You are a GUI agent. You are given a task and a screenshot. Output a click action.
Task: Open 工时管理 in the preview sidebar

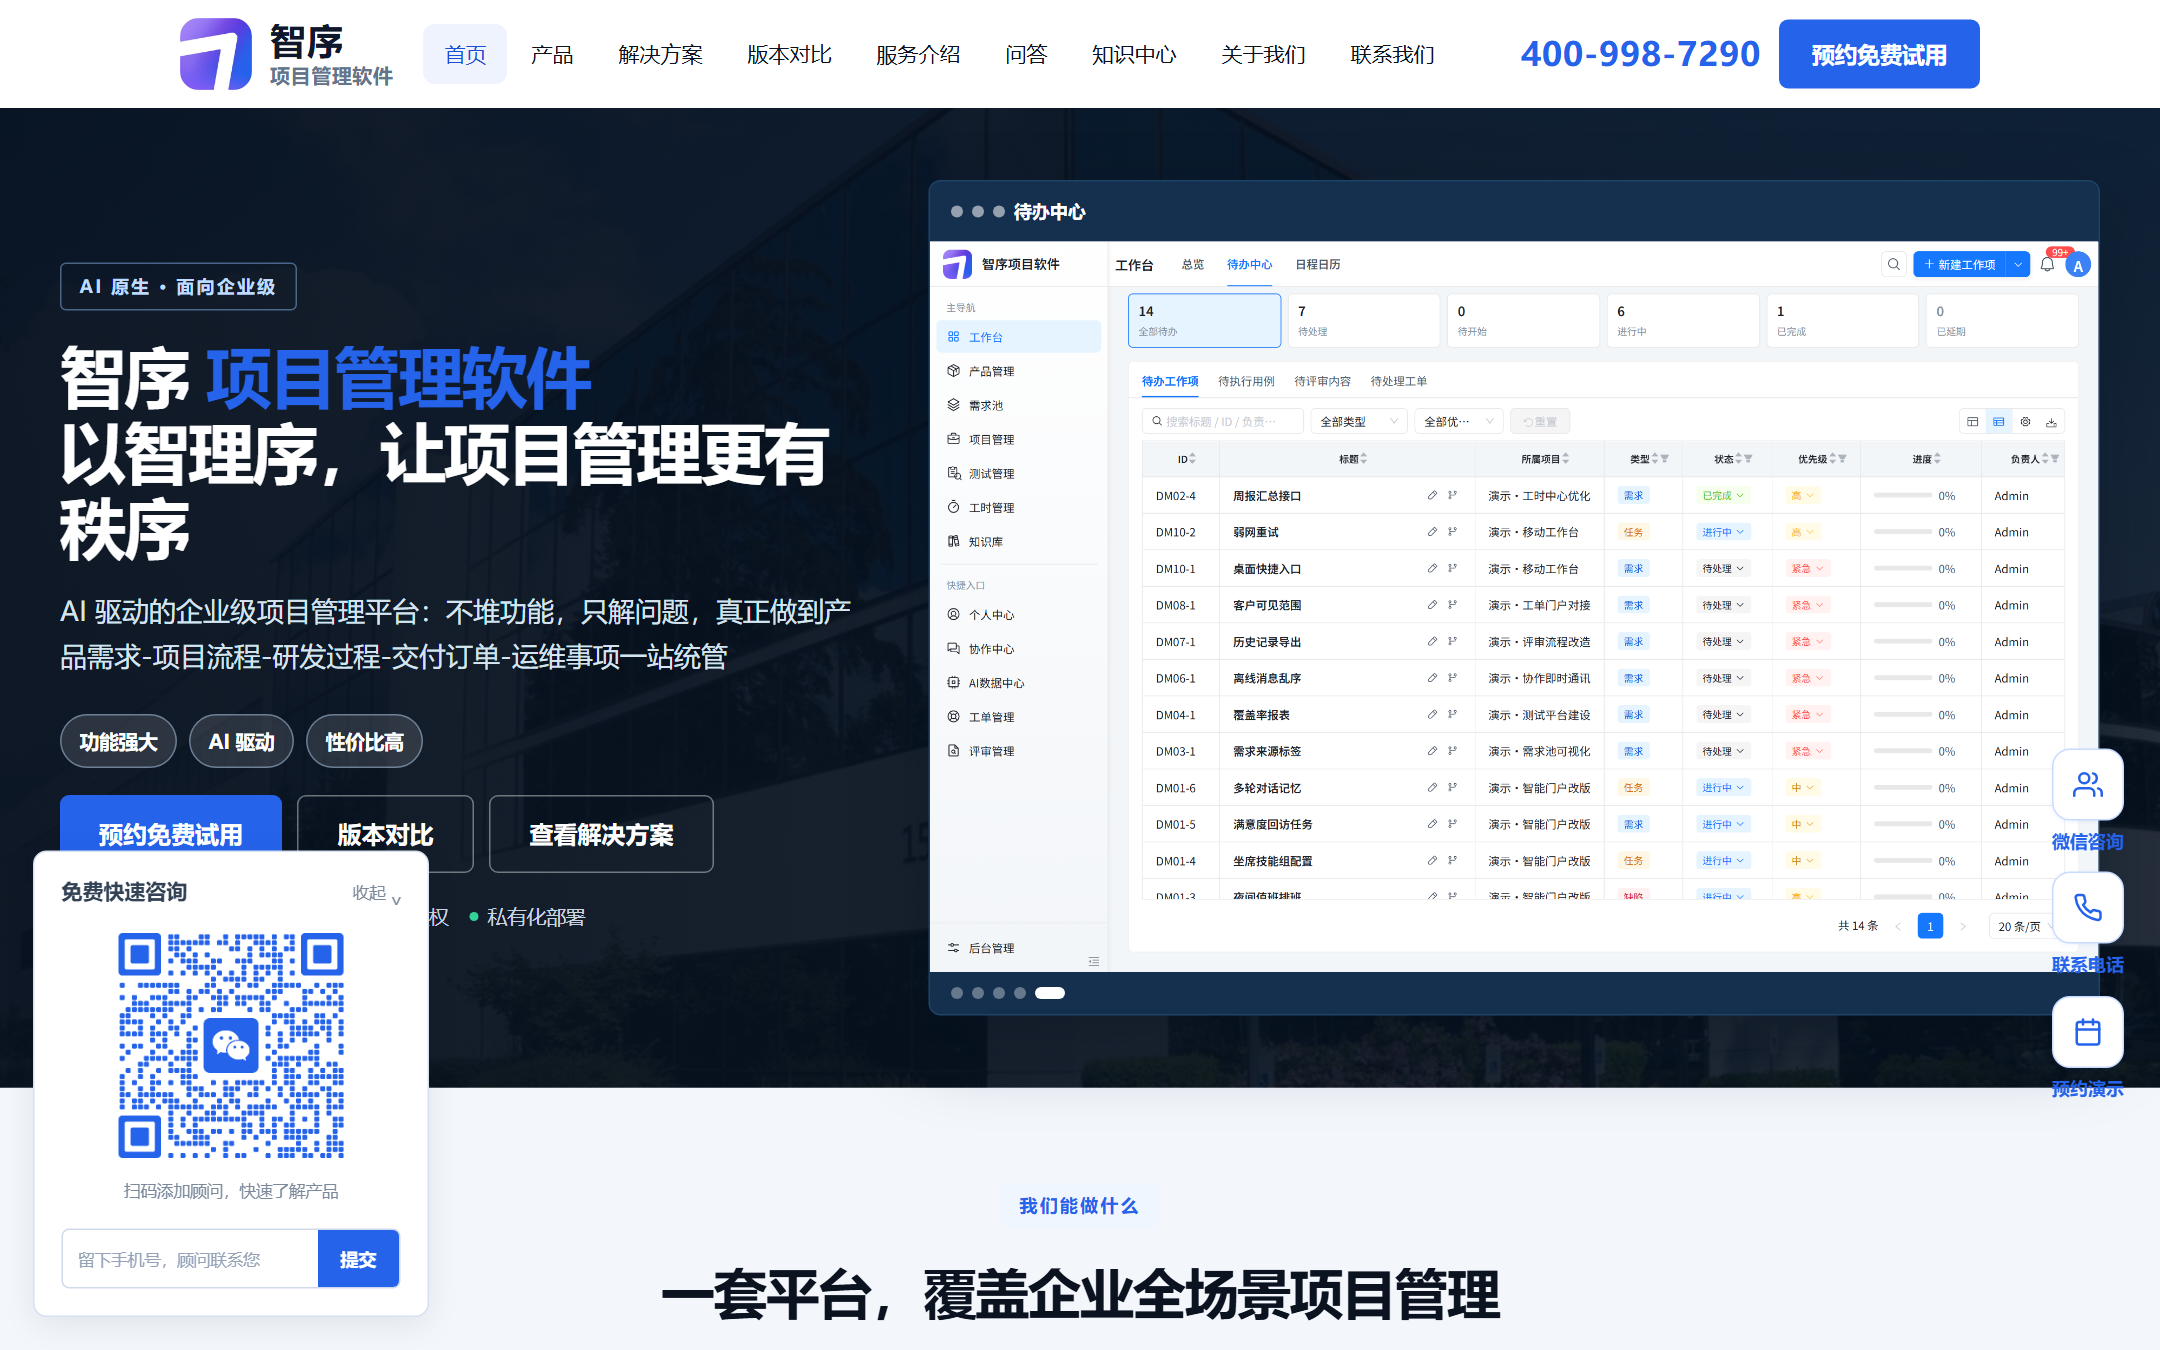tap(1018, 507)
